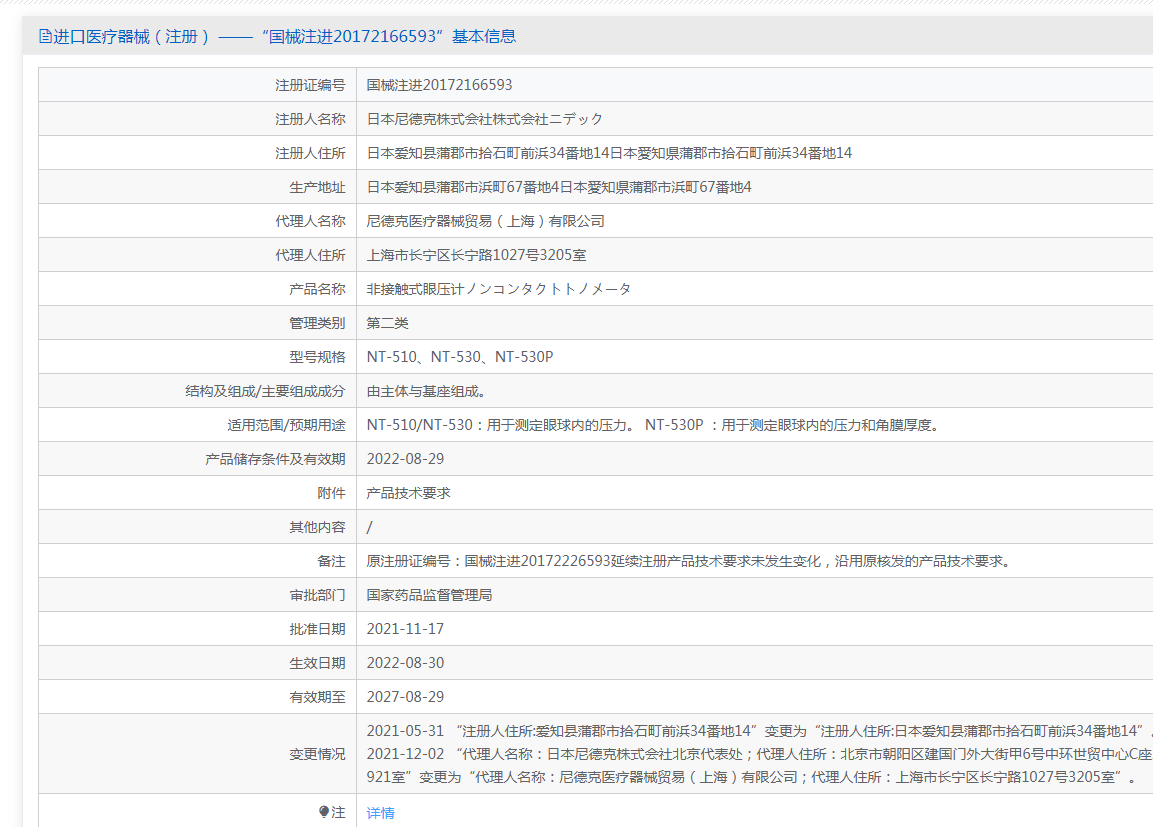Click the 批准日期 label
This screenshot has width=1153, height=827.
(x=317, y=629)
